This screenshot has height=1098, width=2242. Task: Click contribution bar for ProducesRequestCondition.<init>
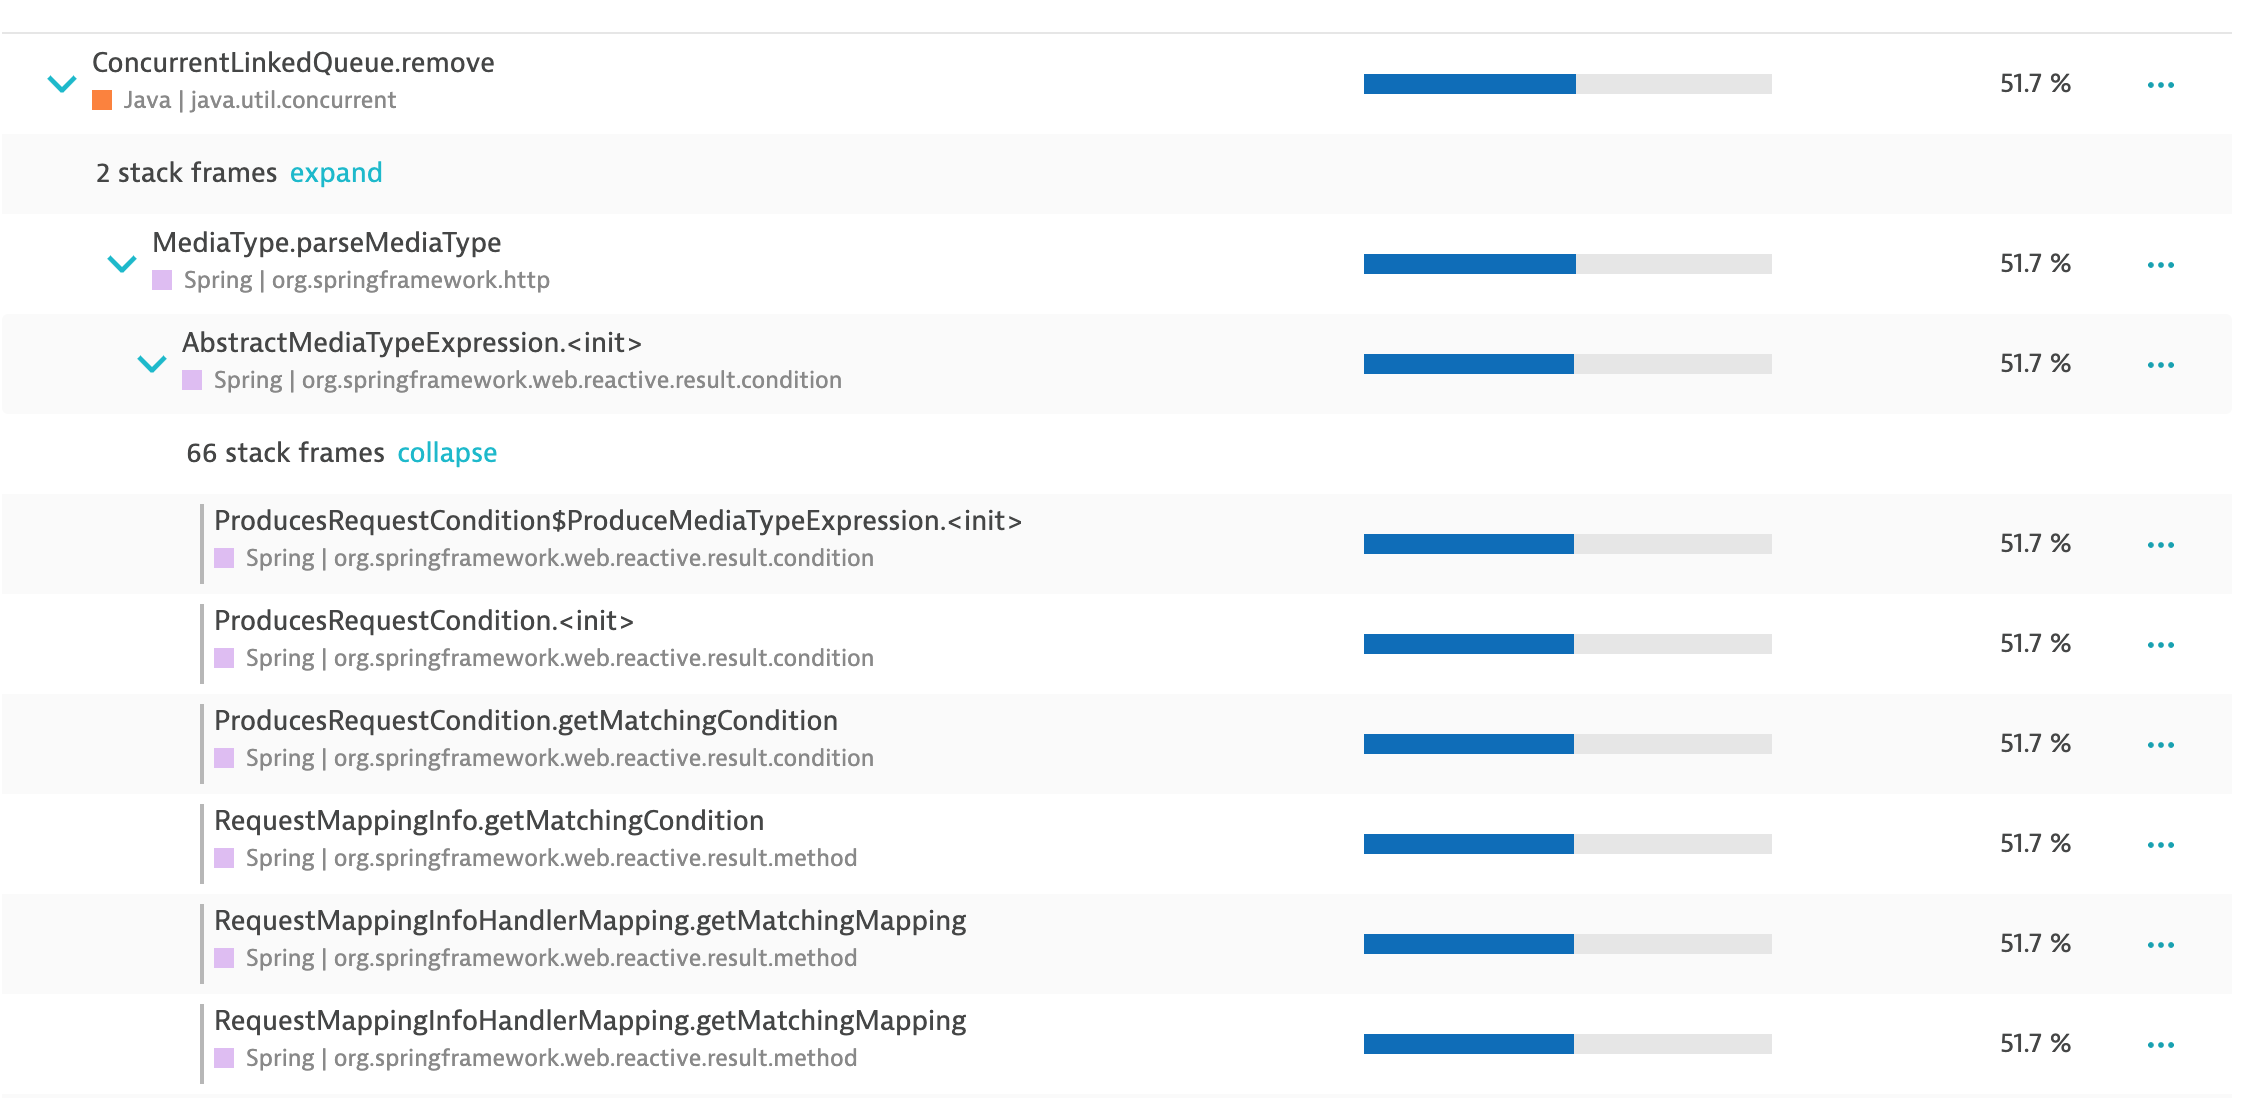click(x=1567, y=644)
